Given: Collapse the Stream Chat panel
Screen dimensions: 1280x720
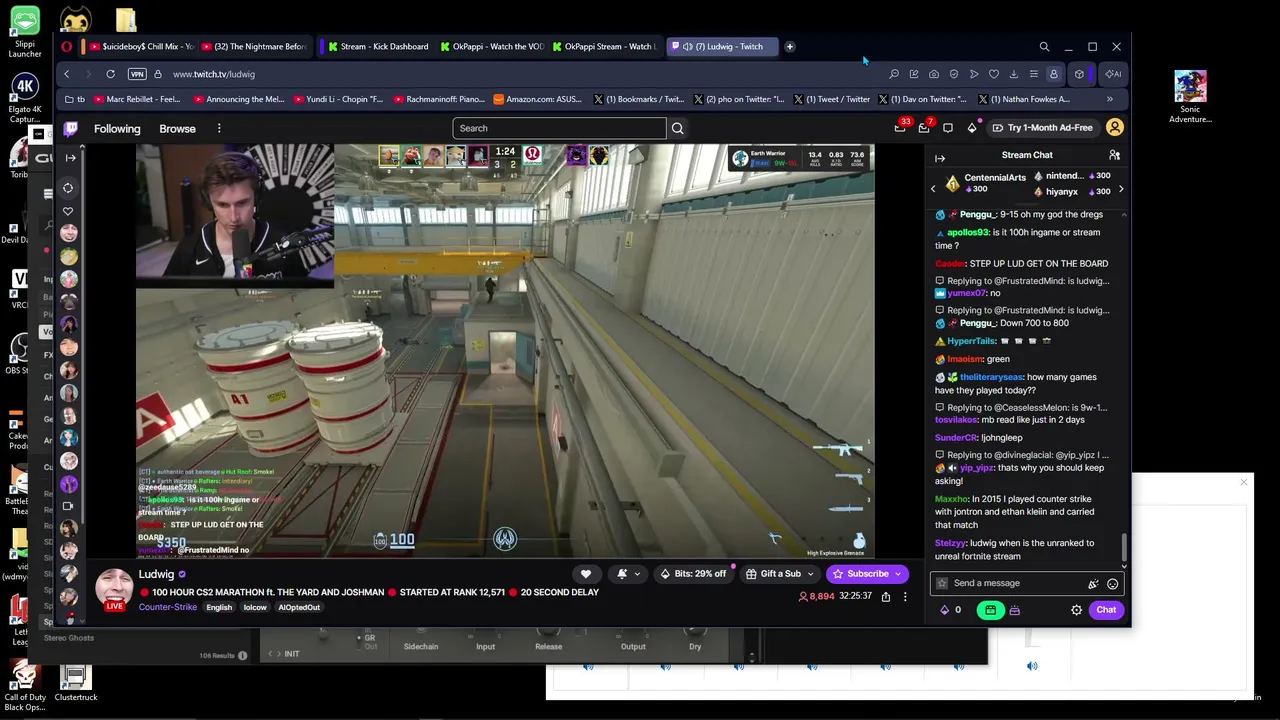Looking at the screenshot, I should 940,158.
